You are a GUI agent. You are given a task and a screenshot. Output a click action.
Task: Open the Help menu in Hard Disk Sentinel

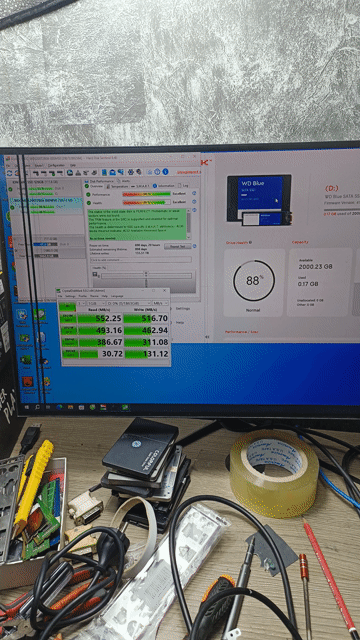(73, 165)
